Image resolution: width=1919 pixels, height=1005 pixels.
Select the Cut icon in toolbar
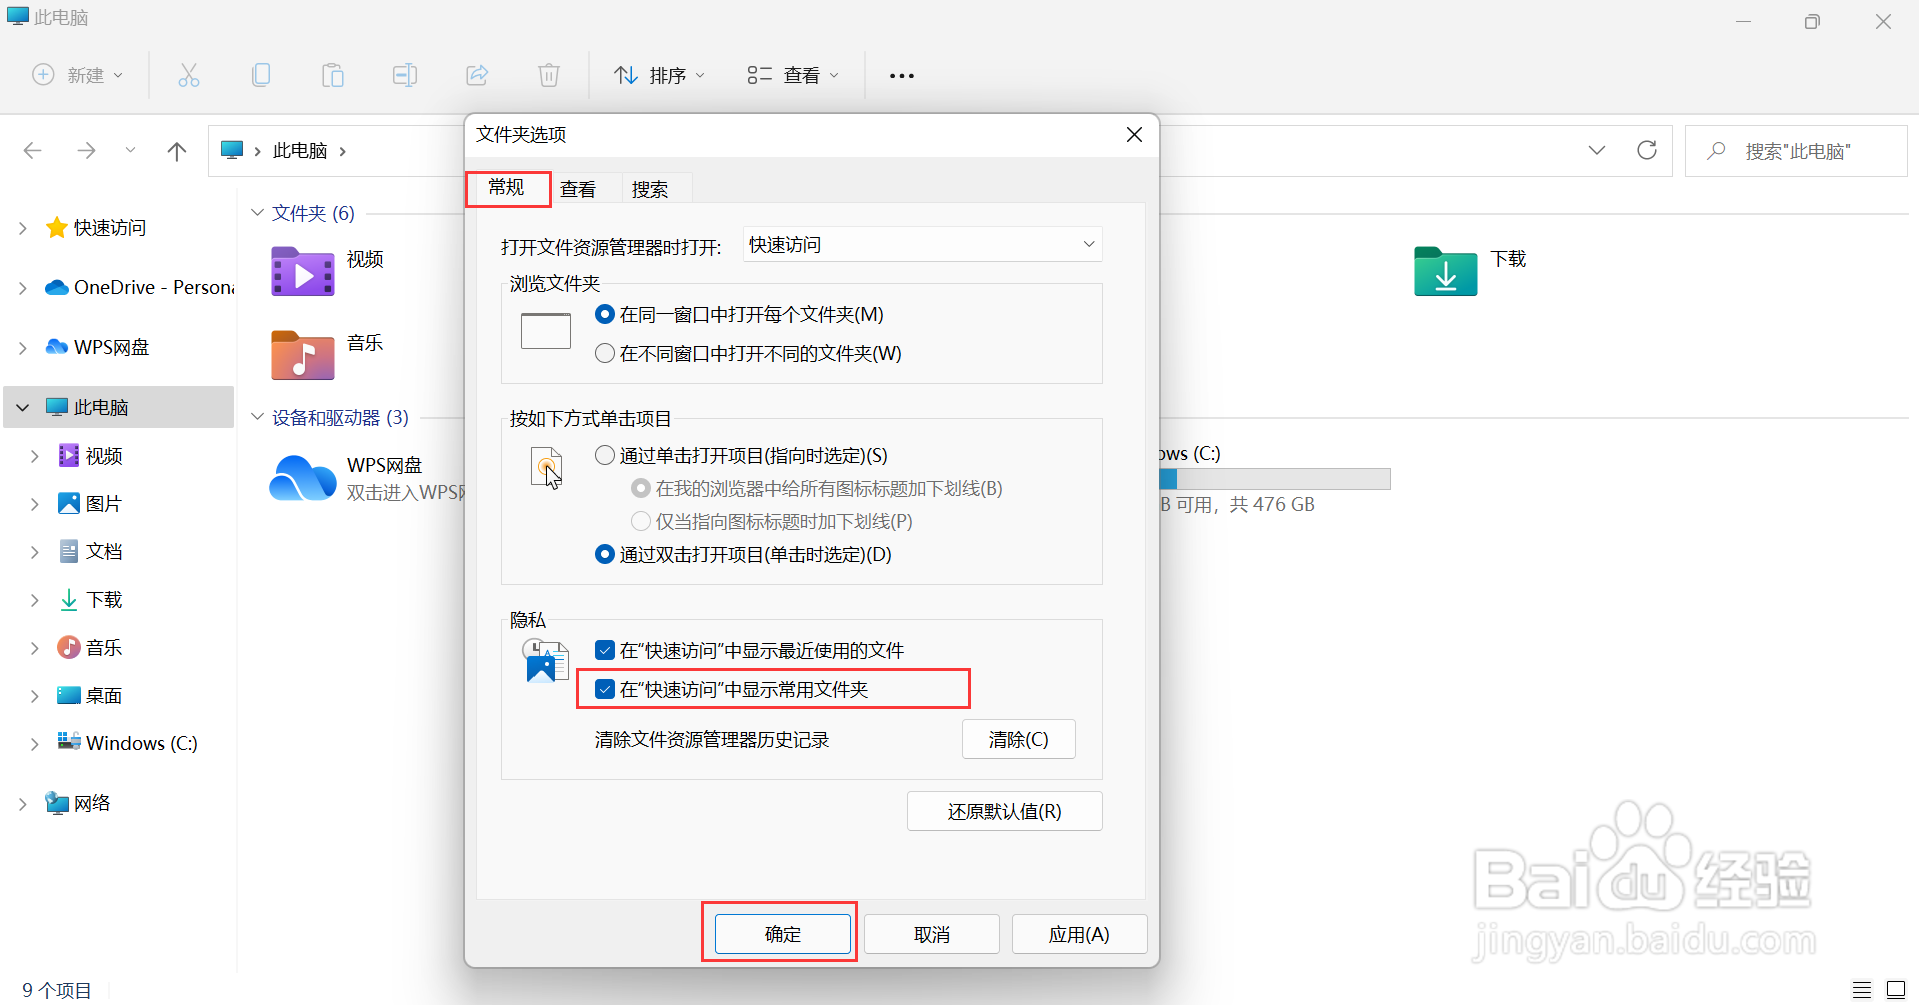(x=189, y=75)
